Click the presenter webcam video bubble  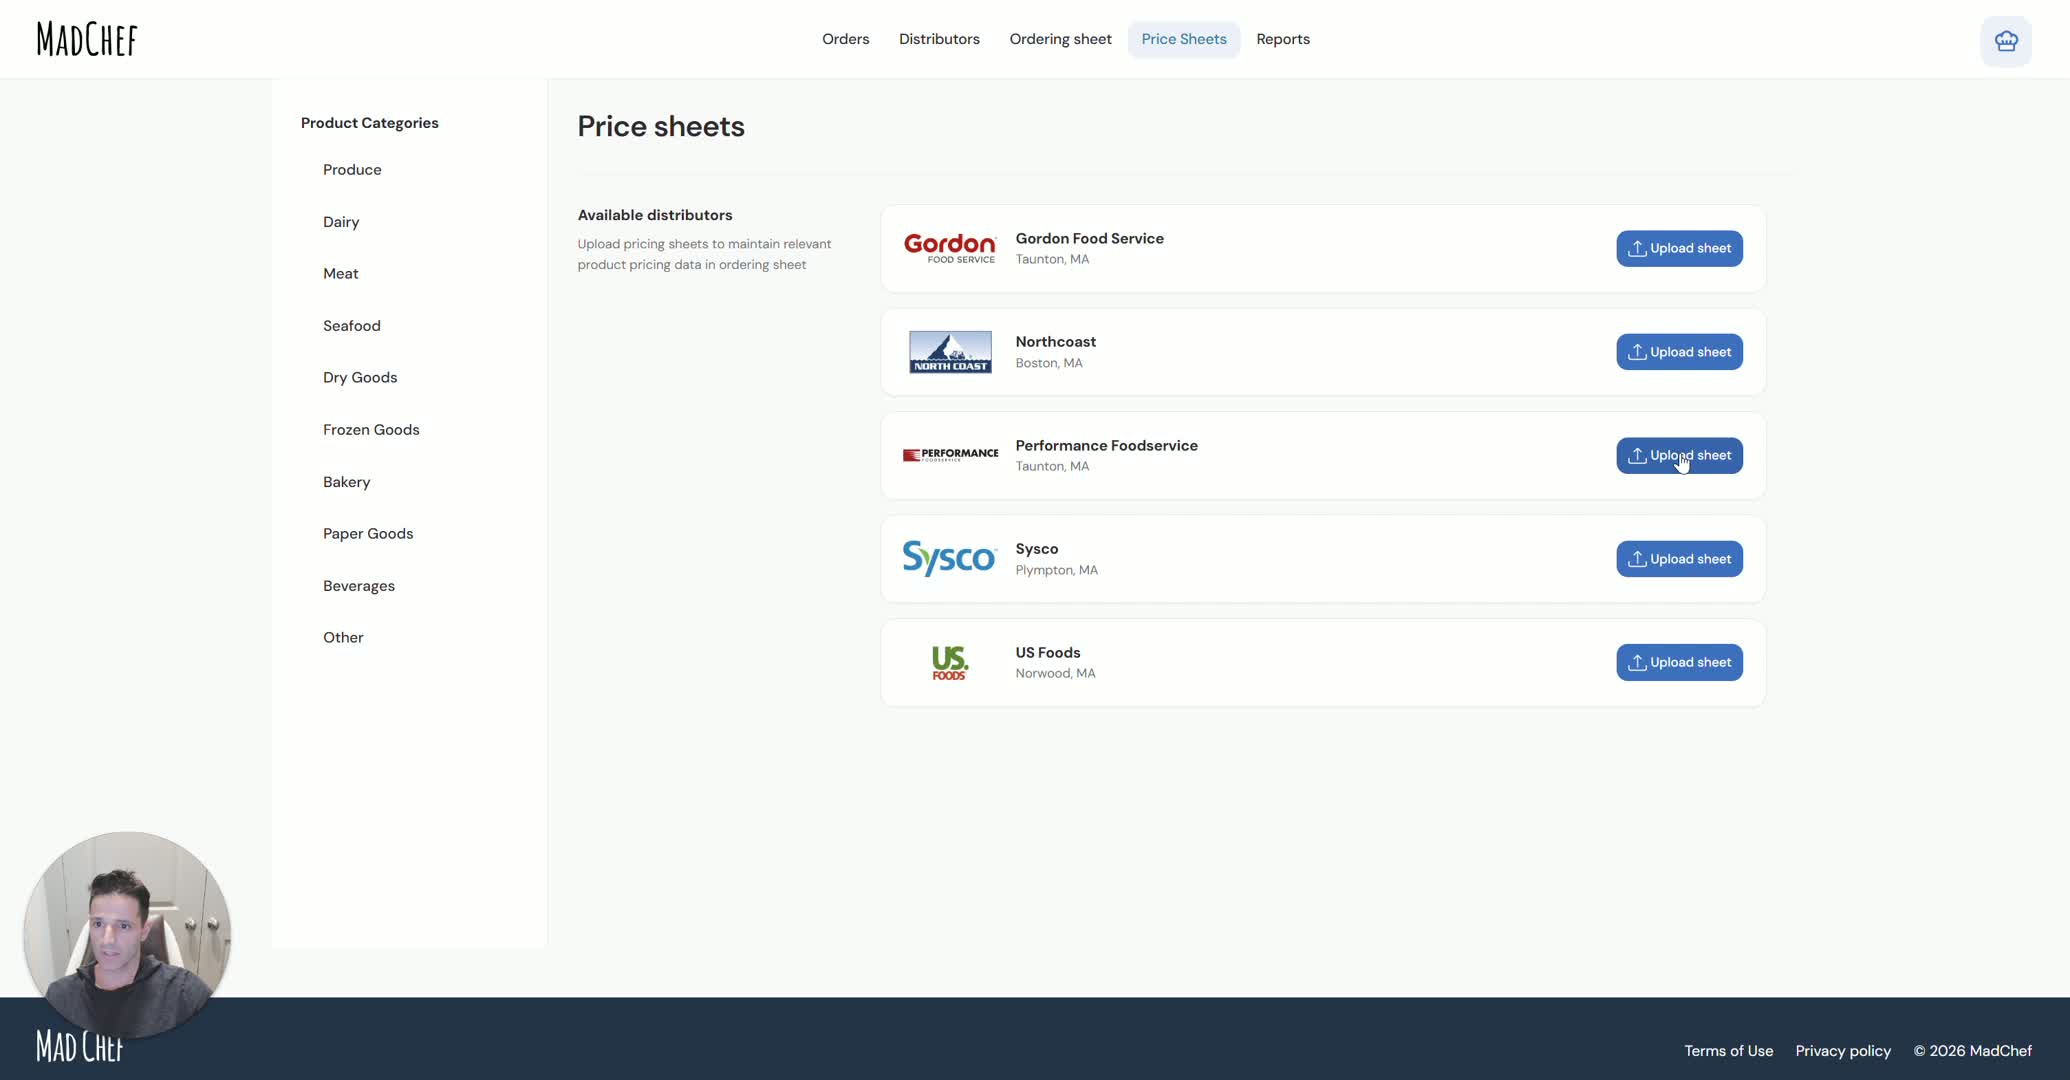tap(127, 935)
